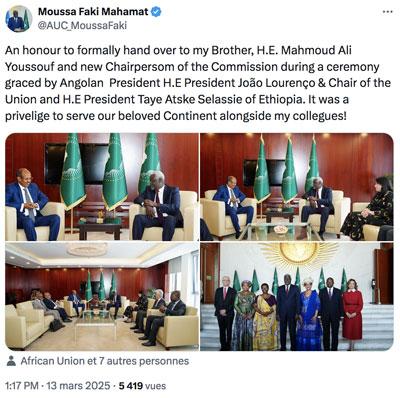Open the Moussa Faki Mahamat display name
Screen dimensions: 400x398
point(93,12)
